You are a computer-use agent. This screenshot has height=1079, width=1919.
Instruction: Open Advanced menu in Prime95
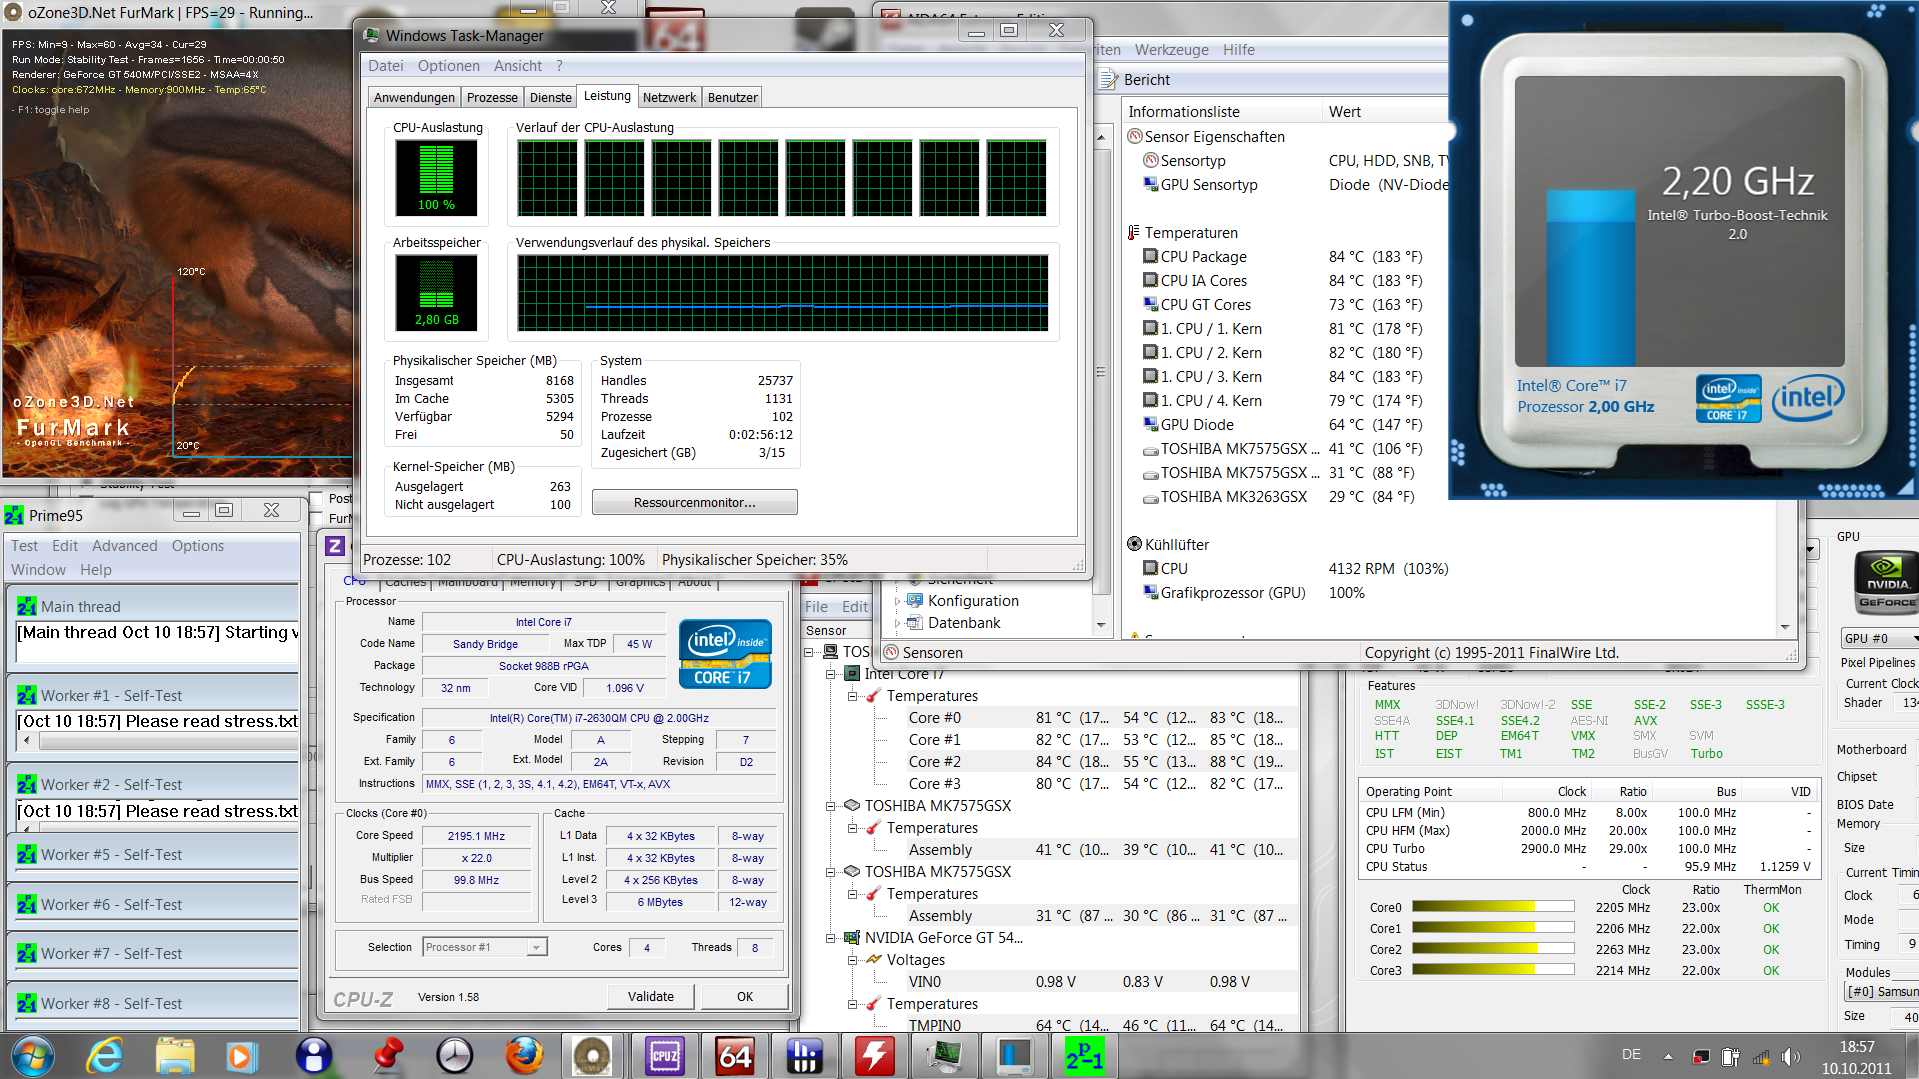(x=125, y=546)
